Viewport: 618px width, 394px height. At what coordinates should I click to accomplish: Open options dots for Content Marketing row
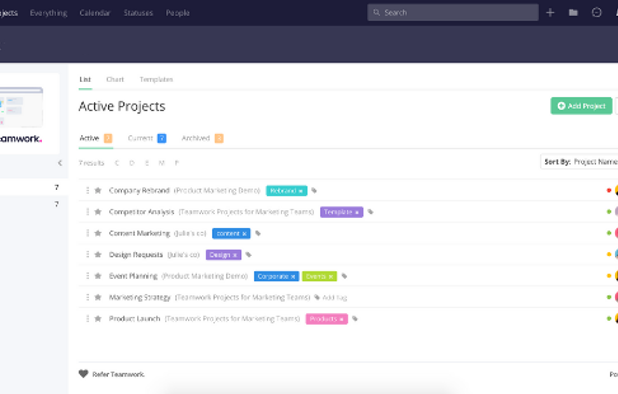click(87, 233)
